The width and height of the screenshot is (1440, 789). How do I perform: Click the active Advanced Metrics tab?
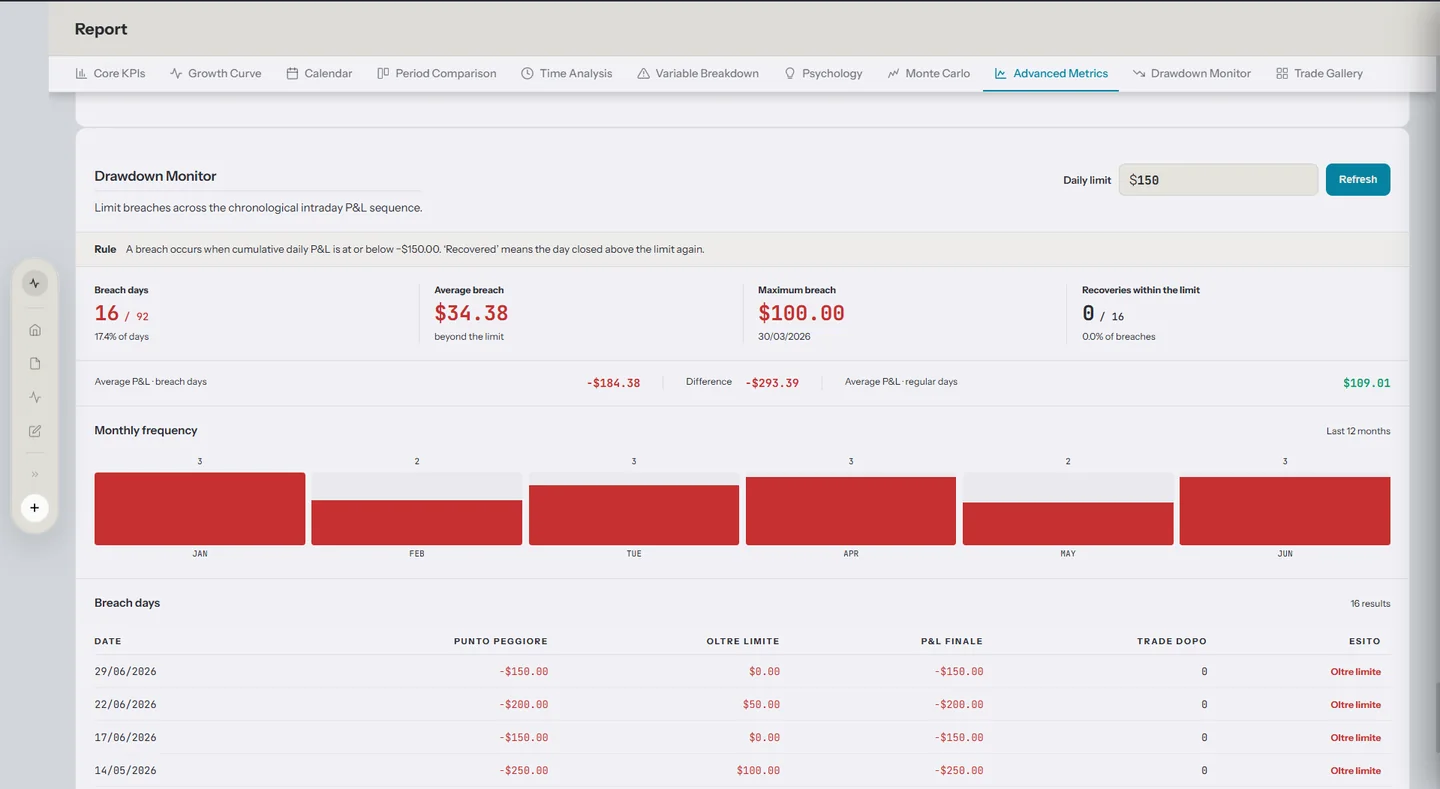[x=1051, y=73]
